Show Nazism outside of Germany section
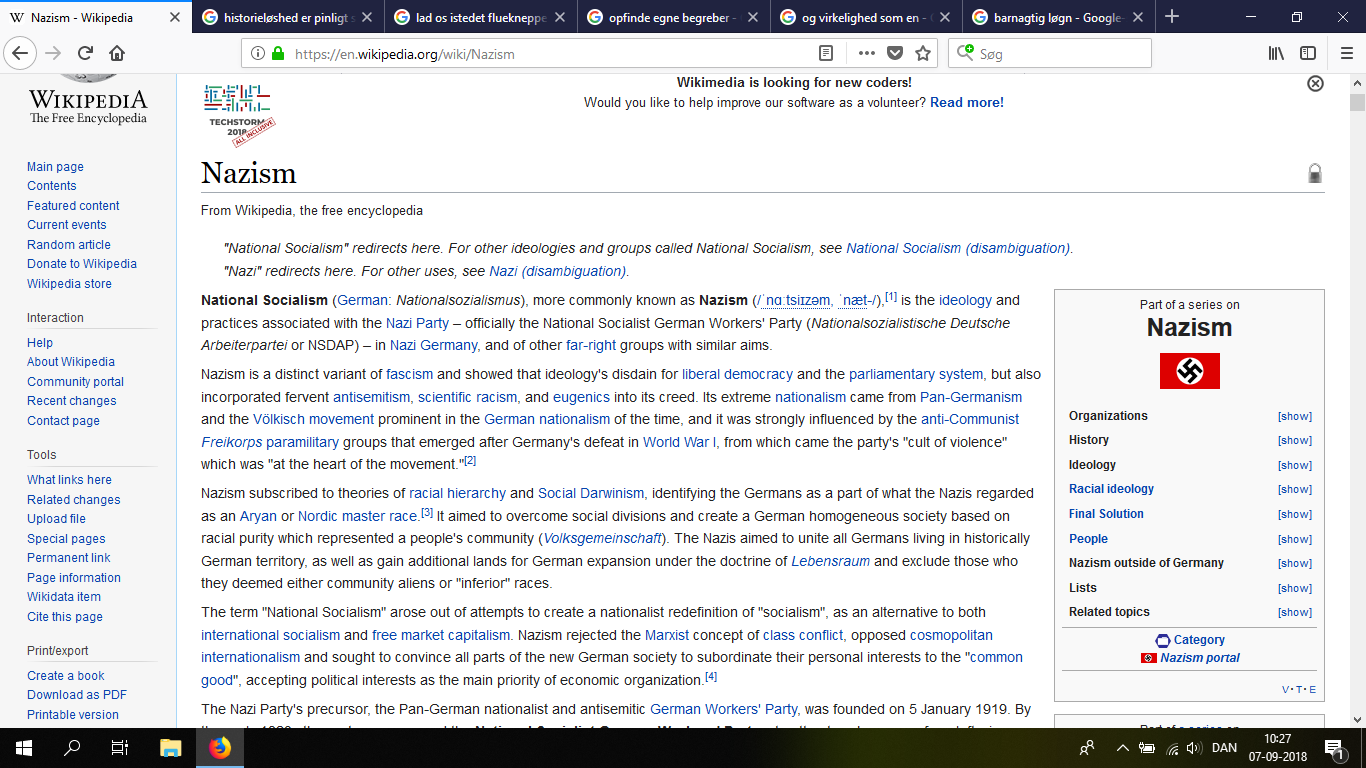The height and width of the screenshot is (768, 1366). 1294,563
